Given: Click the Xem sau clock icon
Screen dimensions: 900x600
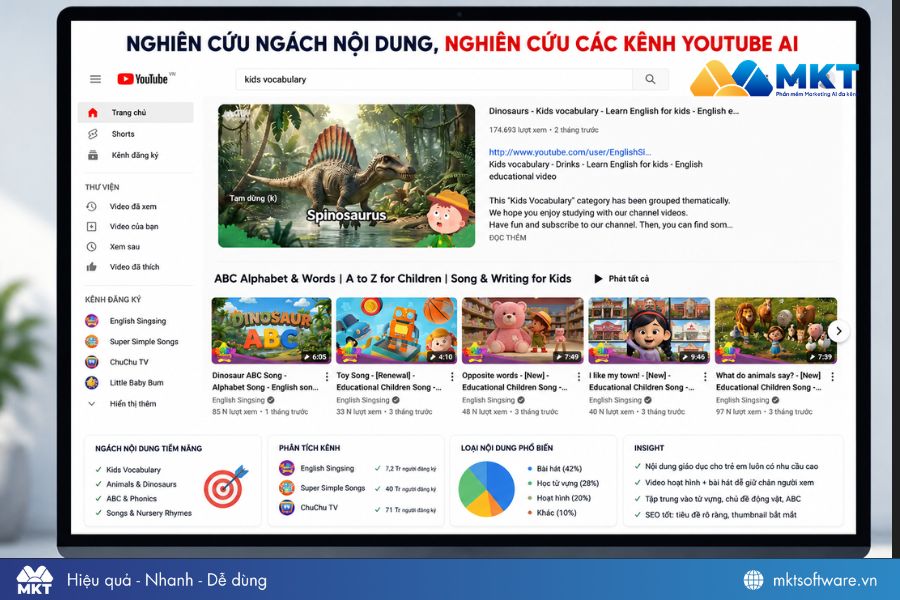Looking at the screenshot, I should [91, 246].
